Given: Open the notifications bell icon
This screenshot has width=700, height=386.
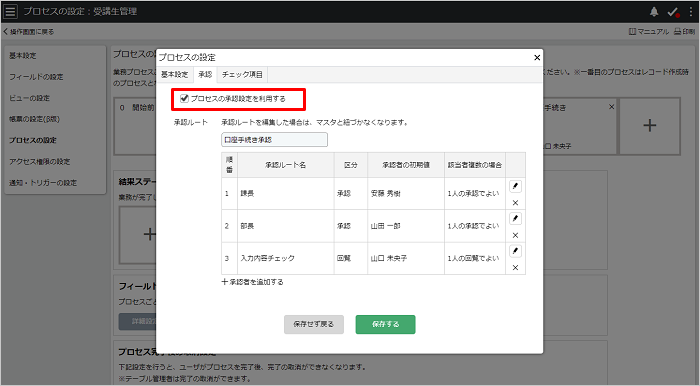Looking at the screenshot, I should 654,12.
